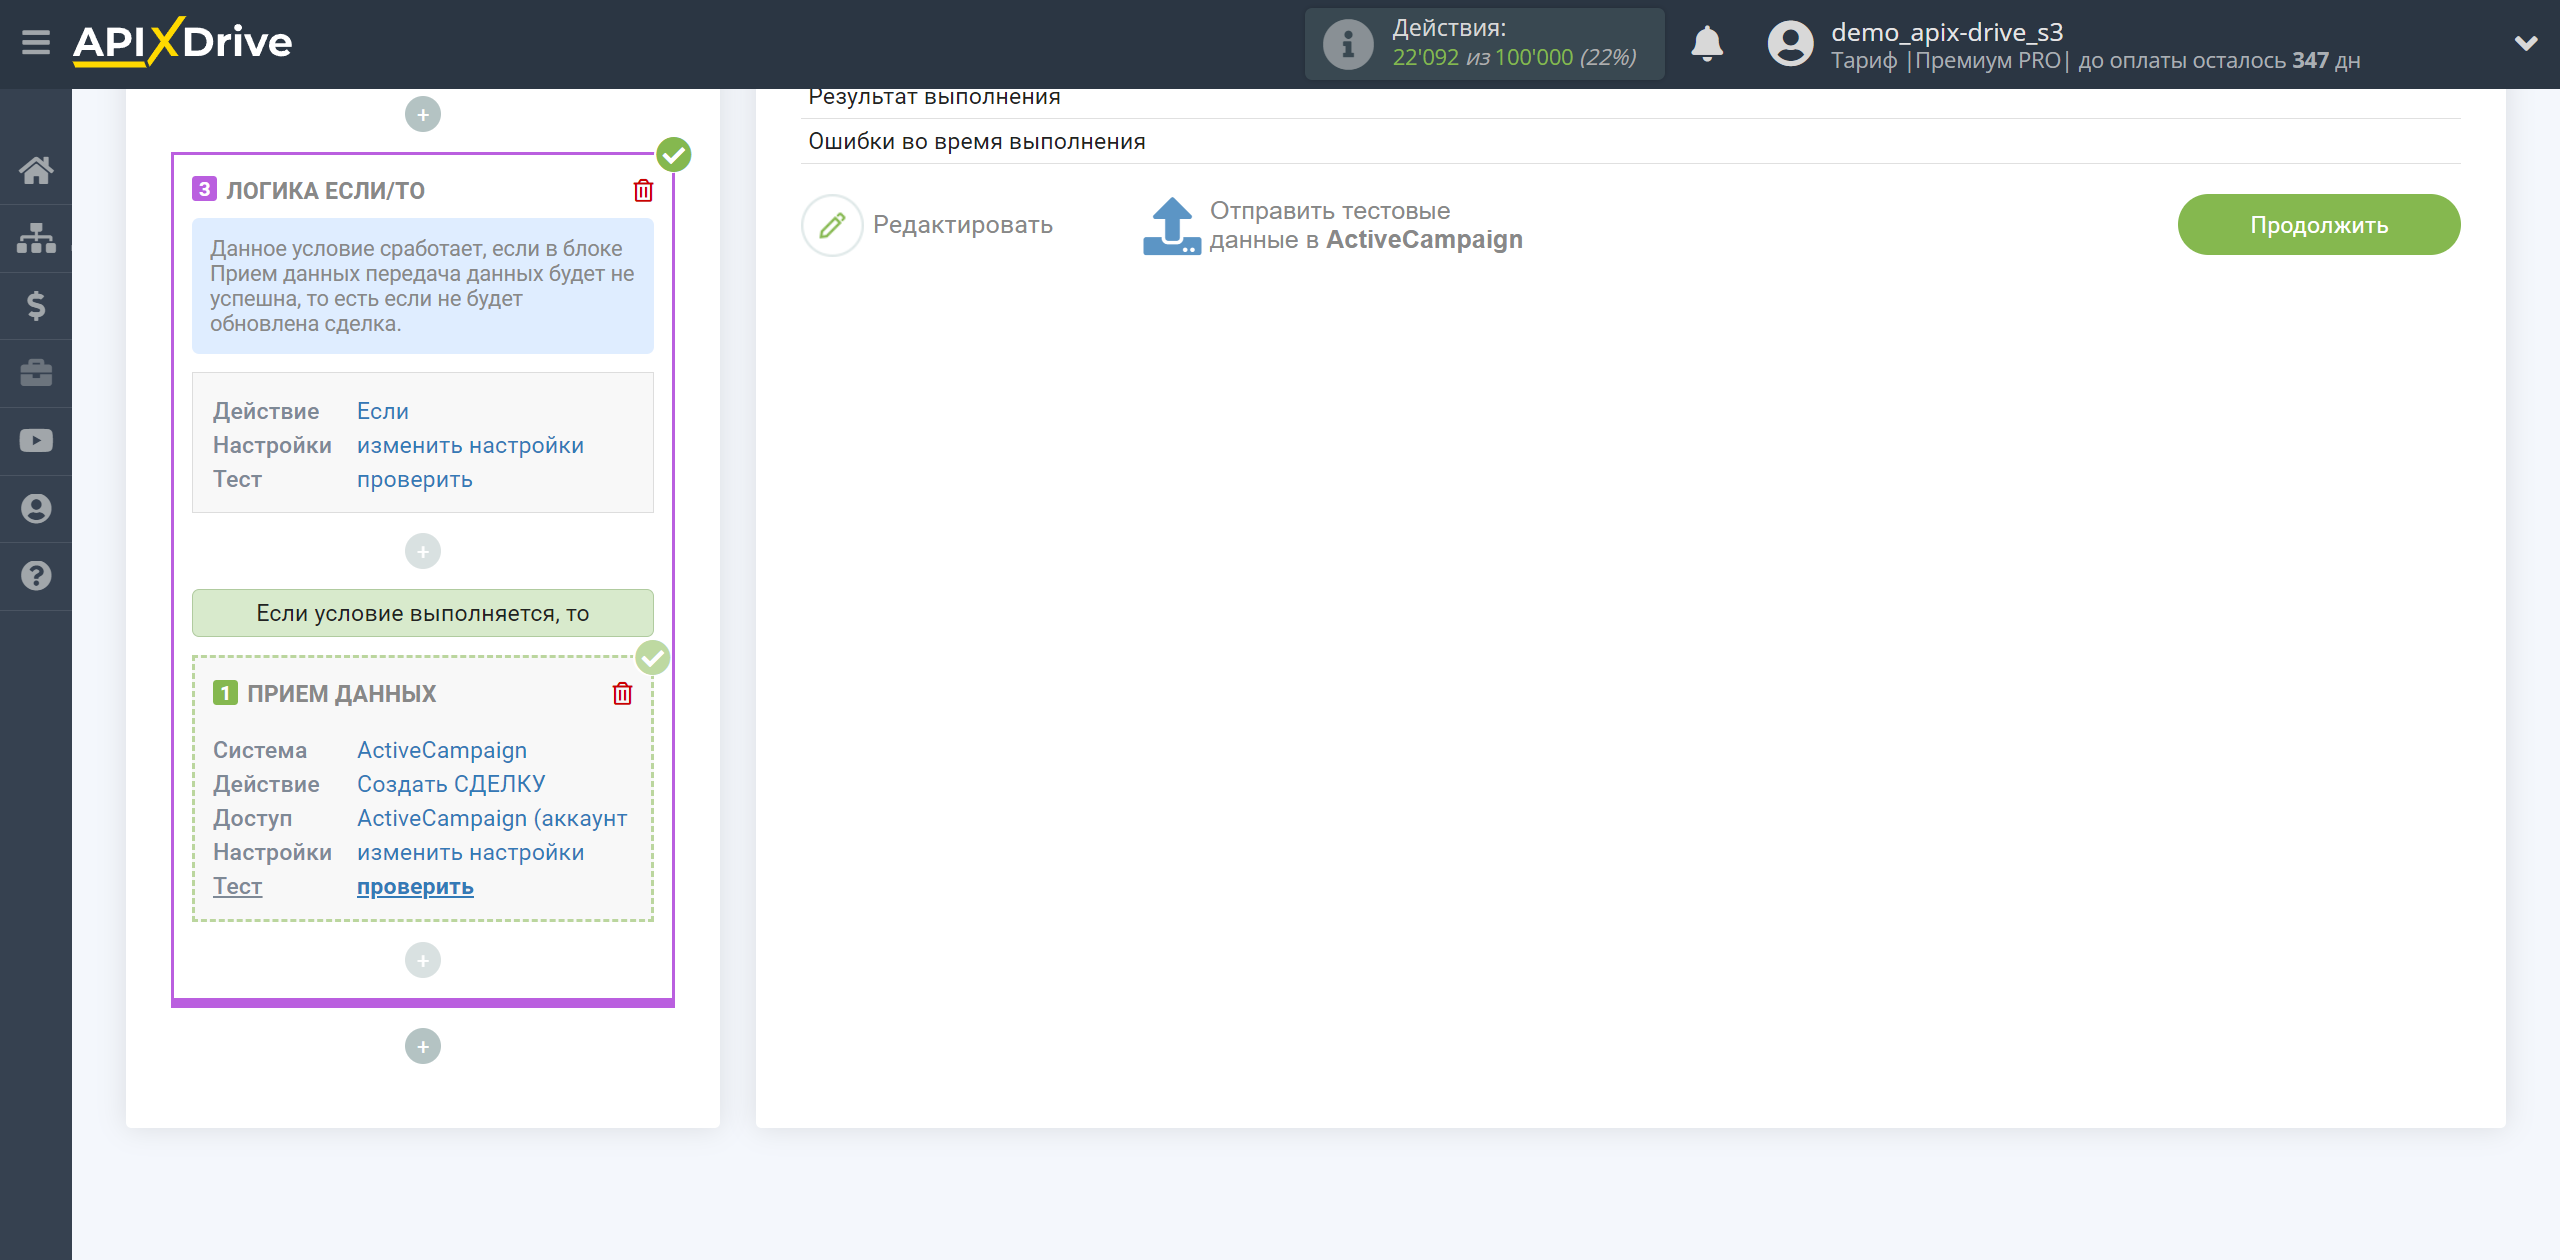The width and height of the screenshot is (2560, 1260).
Task: Click the green number 1 badge
Action: (x=225, y=692)
